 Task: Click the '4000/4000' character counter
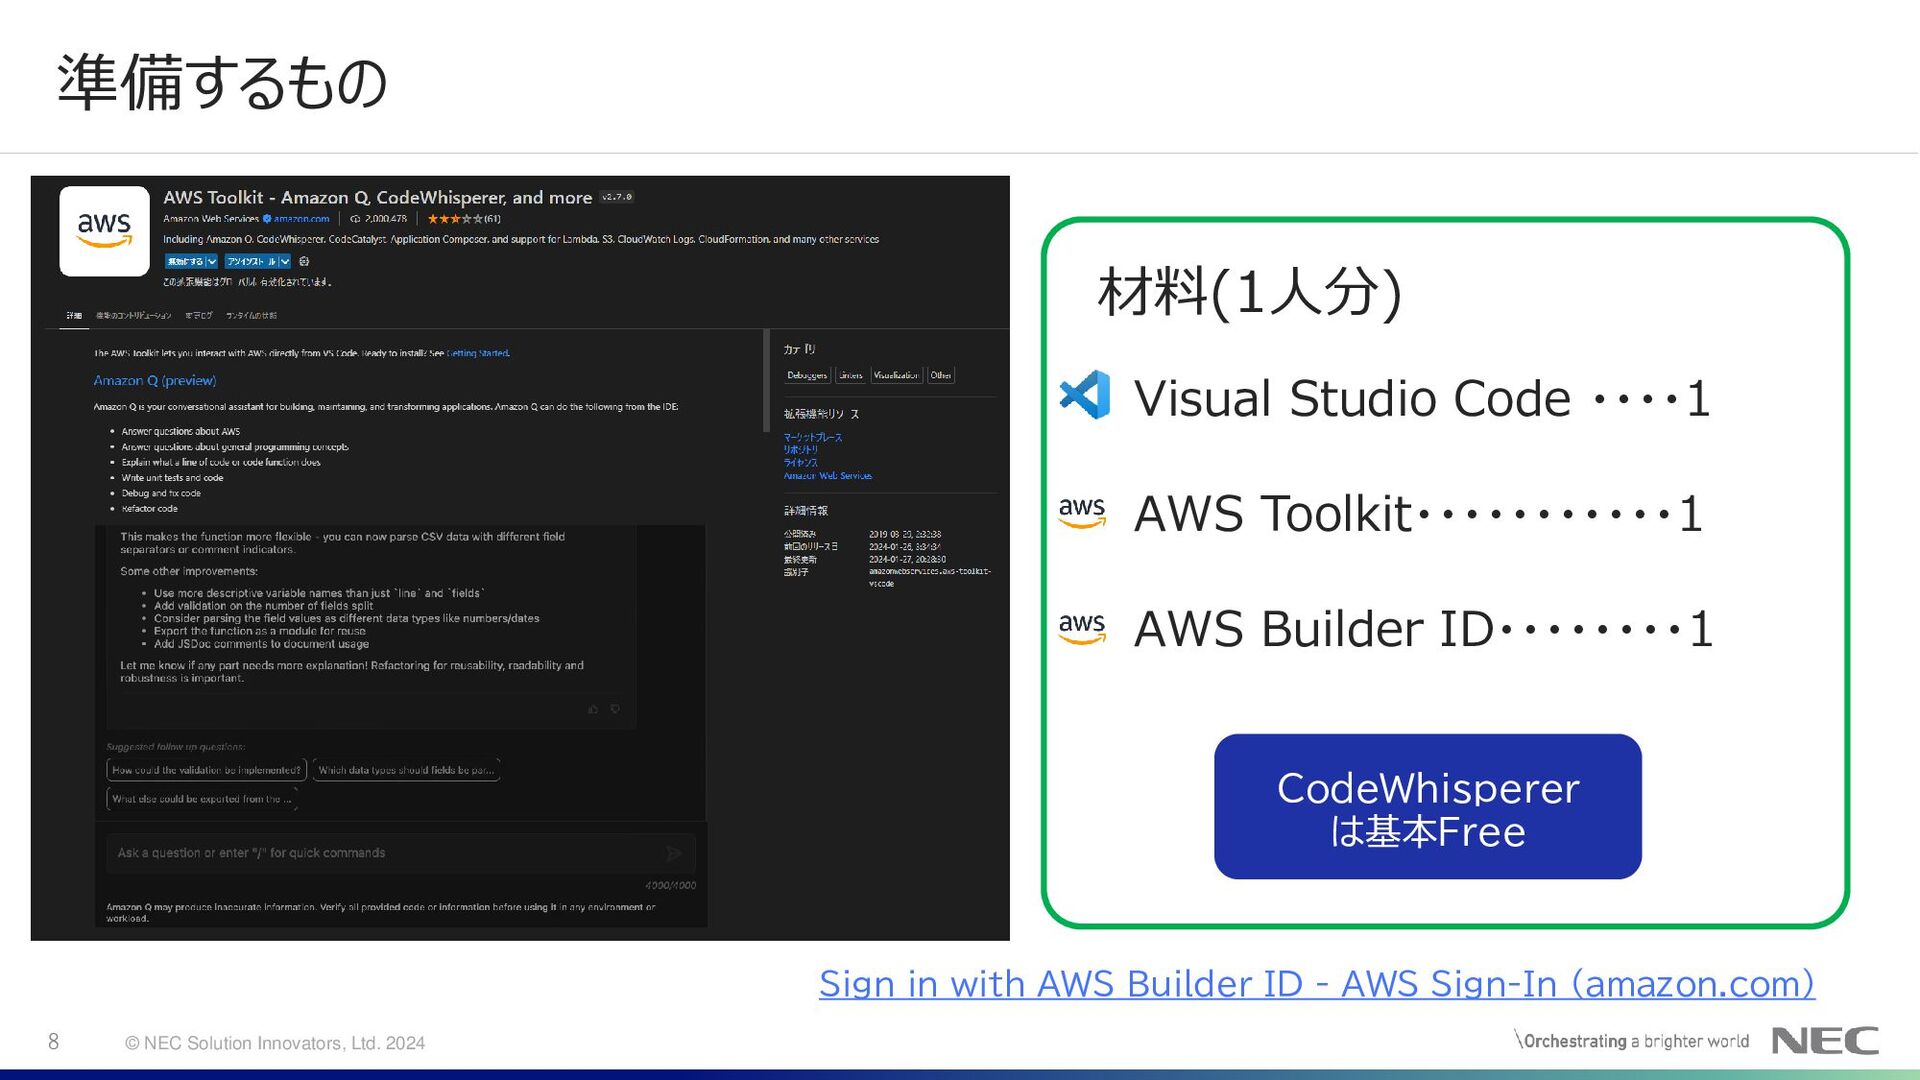pos(670,885)
